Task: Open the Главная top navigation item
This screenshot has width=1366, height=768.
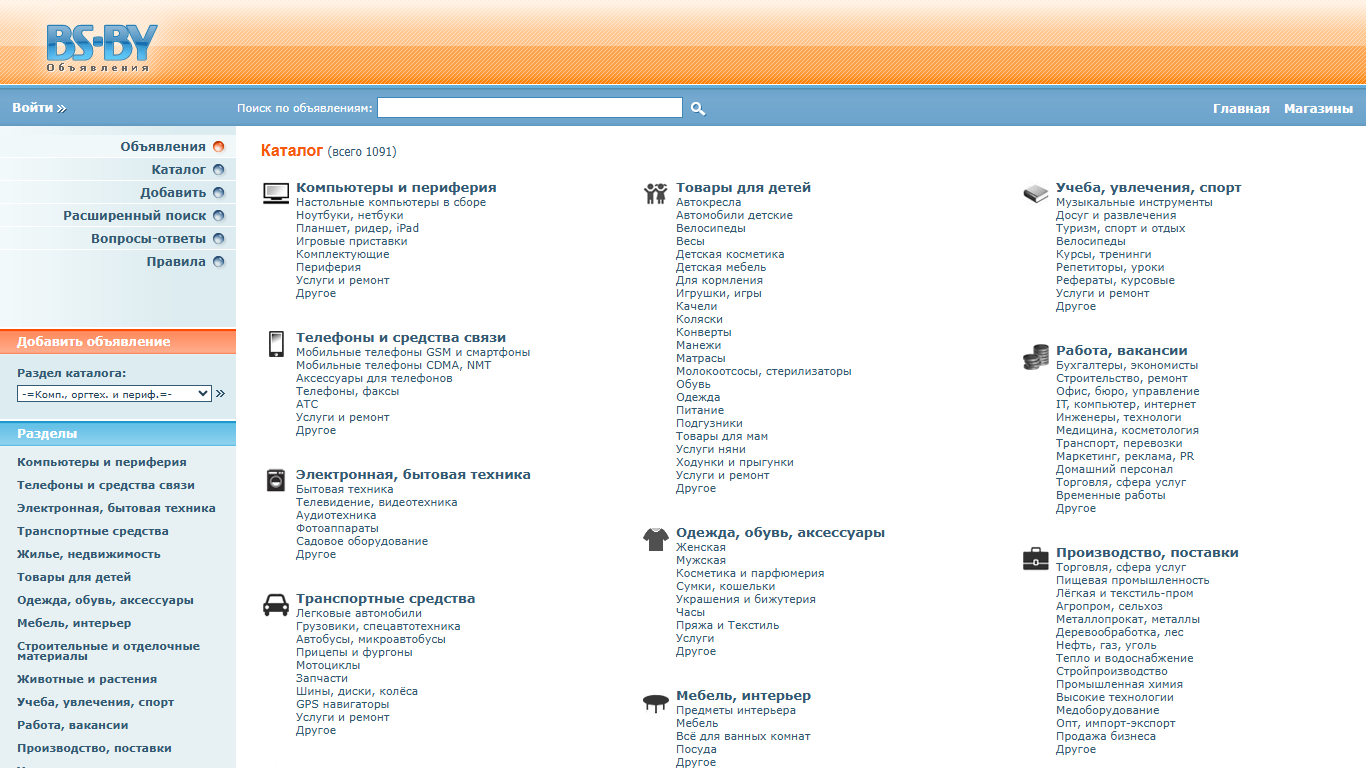Action: coord(1241,108)
